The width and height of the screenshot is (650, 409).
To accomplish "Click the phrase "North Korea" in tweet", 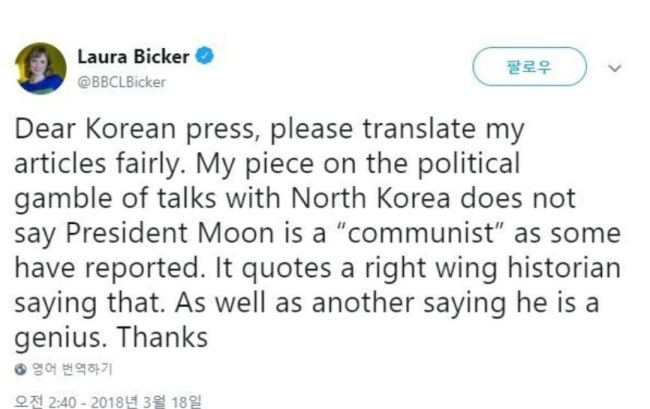I will point(371,198).
